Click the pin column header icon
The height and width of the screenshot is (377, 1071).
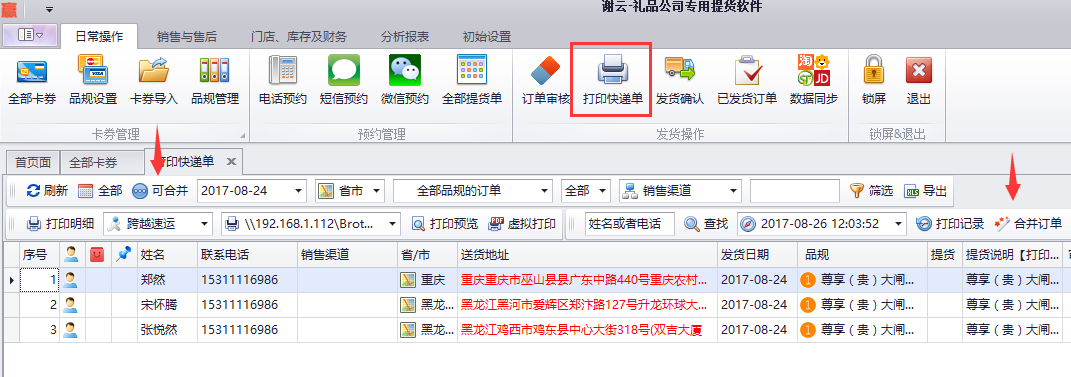pos(124,255)
